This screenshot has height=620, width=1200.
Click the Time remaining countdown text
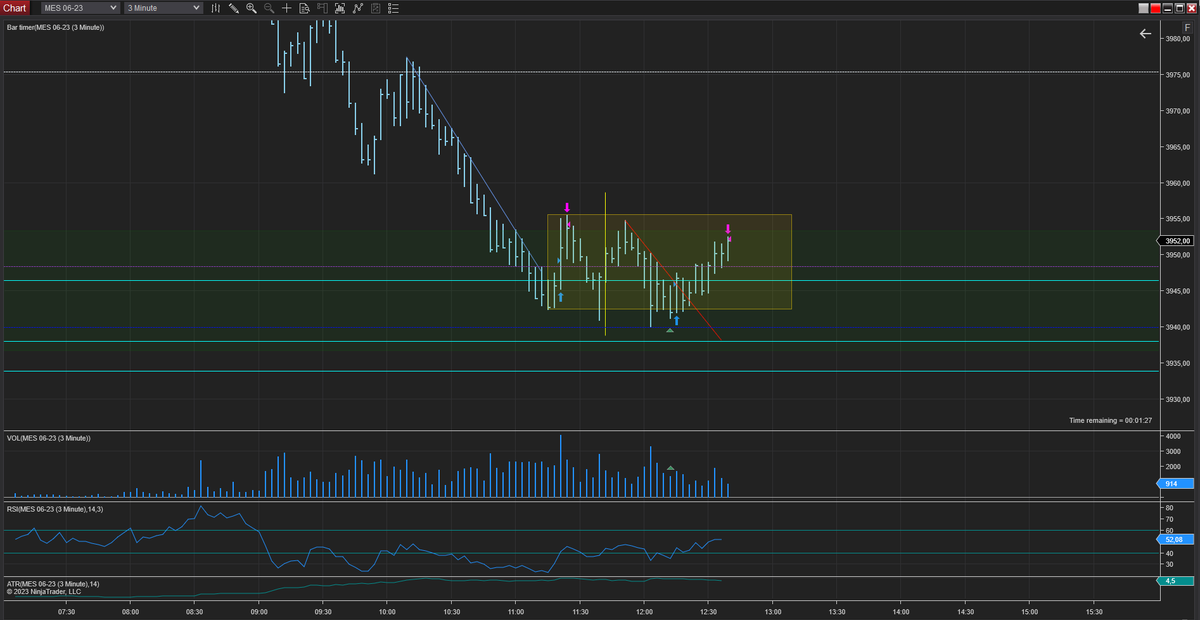point(1111,420)
